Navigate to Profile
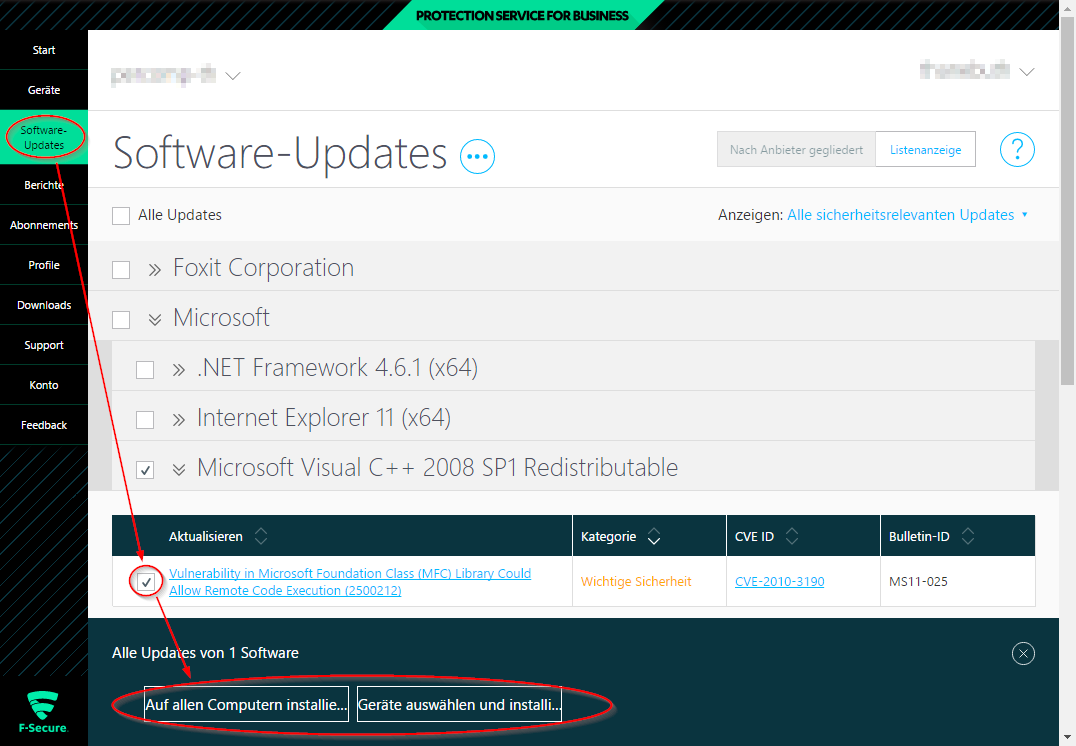The width and height of the screenshot is (1076, 746). pos(44,265)
